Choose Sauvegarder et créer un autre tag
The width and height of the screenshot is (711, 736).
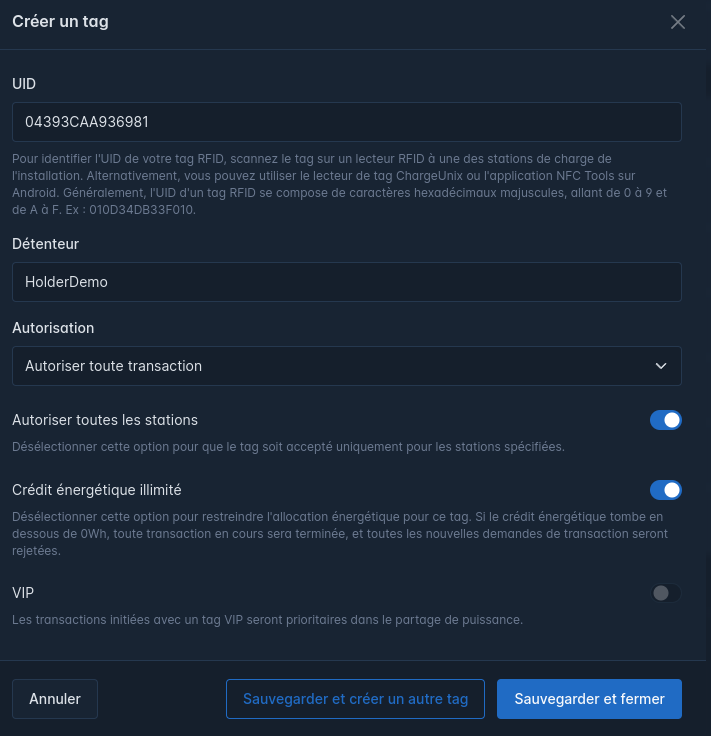click(355, 699)
